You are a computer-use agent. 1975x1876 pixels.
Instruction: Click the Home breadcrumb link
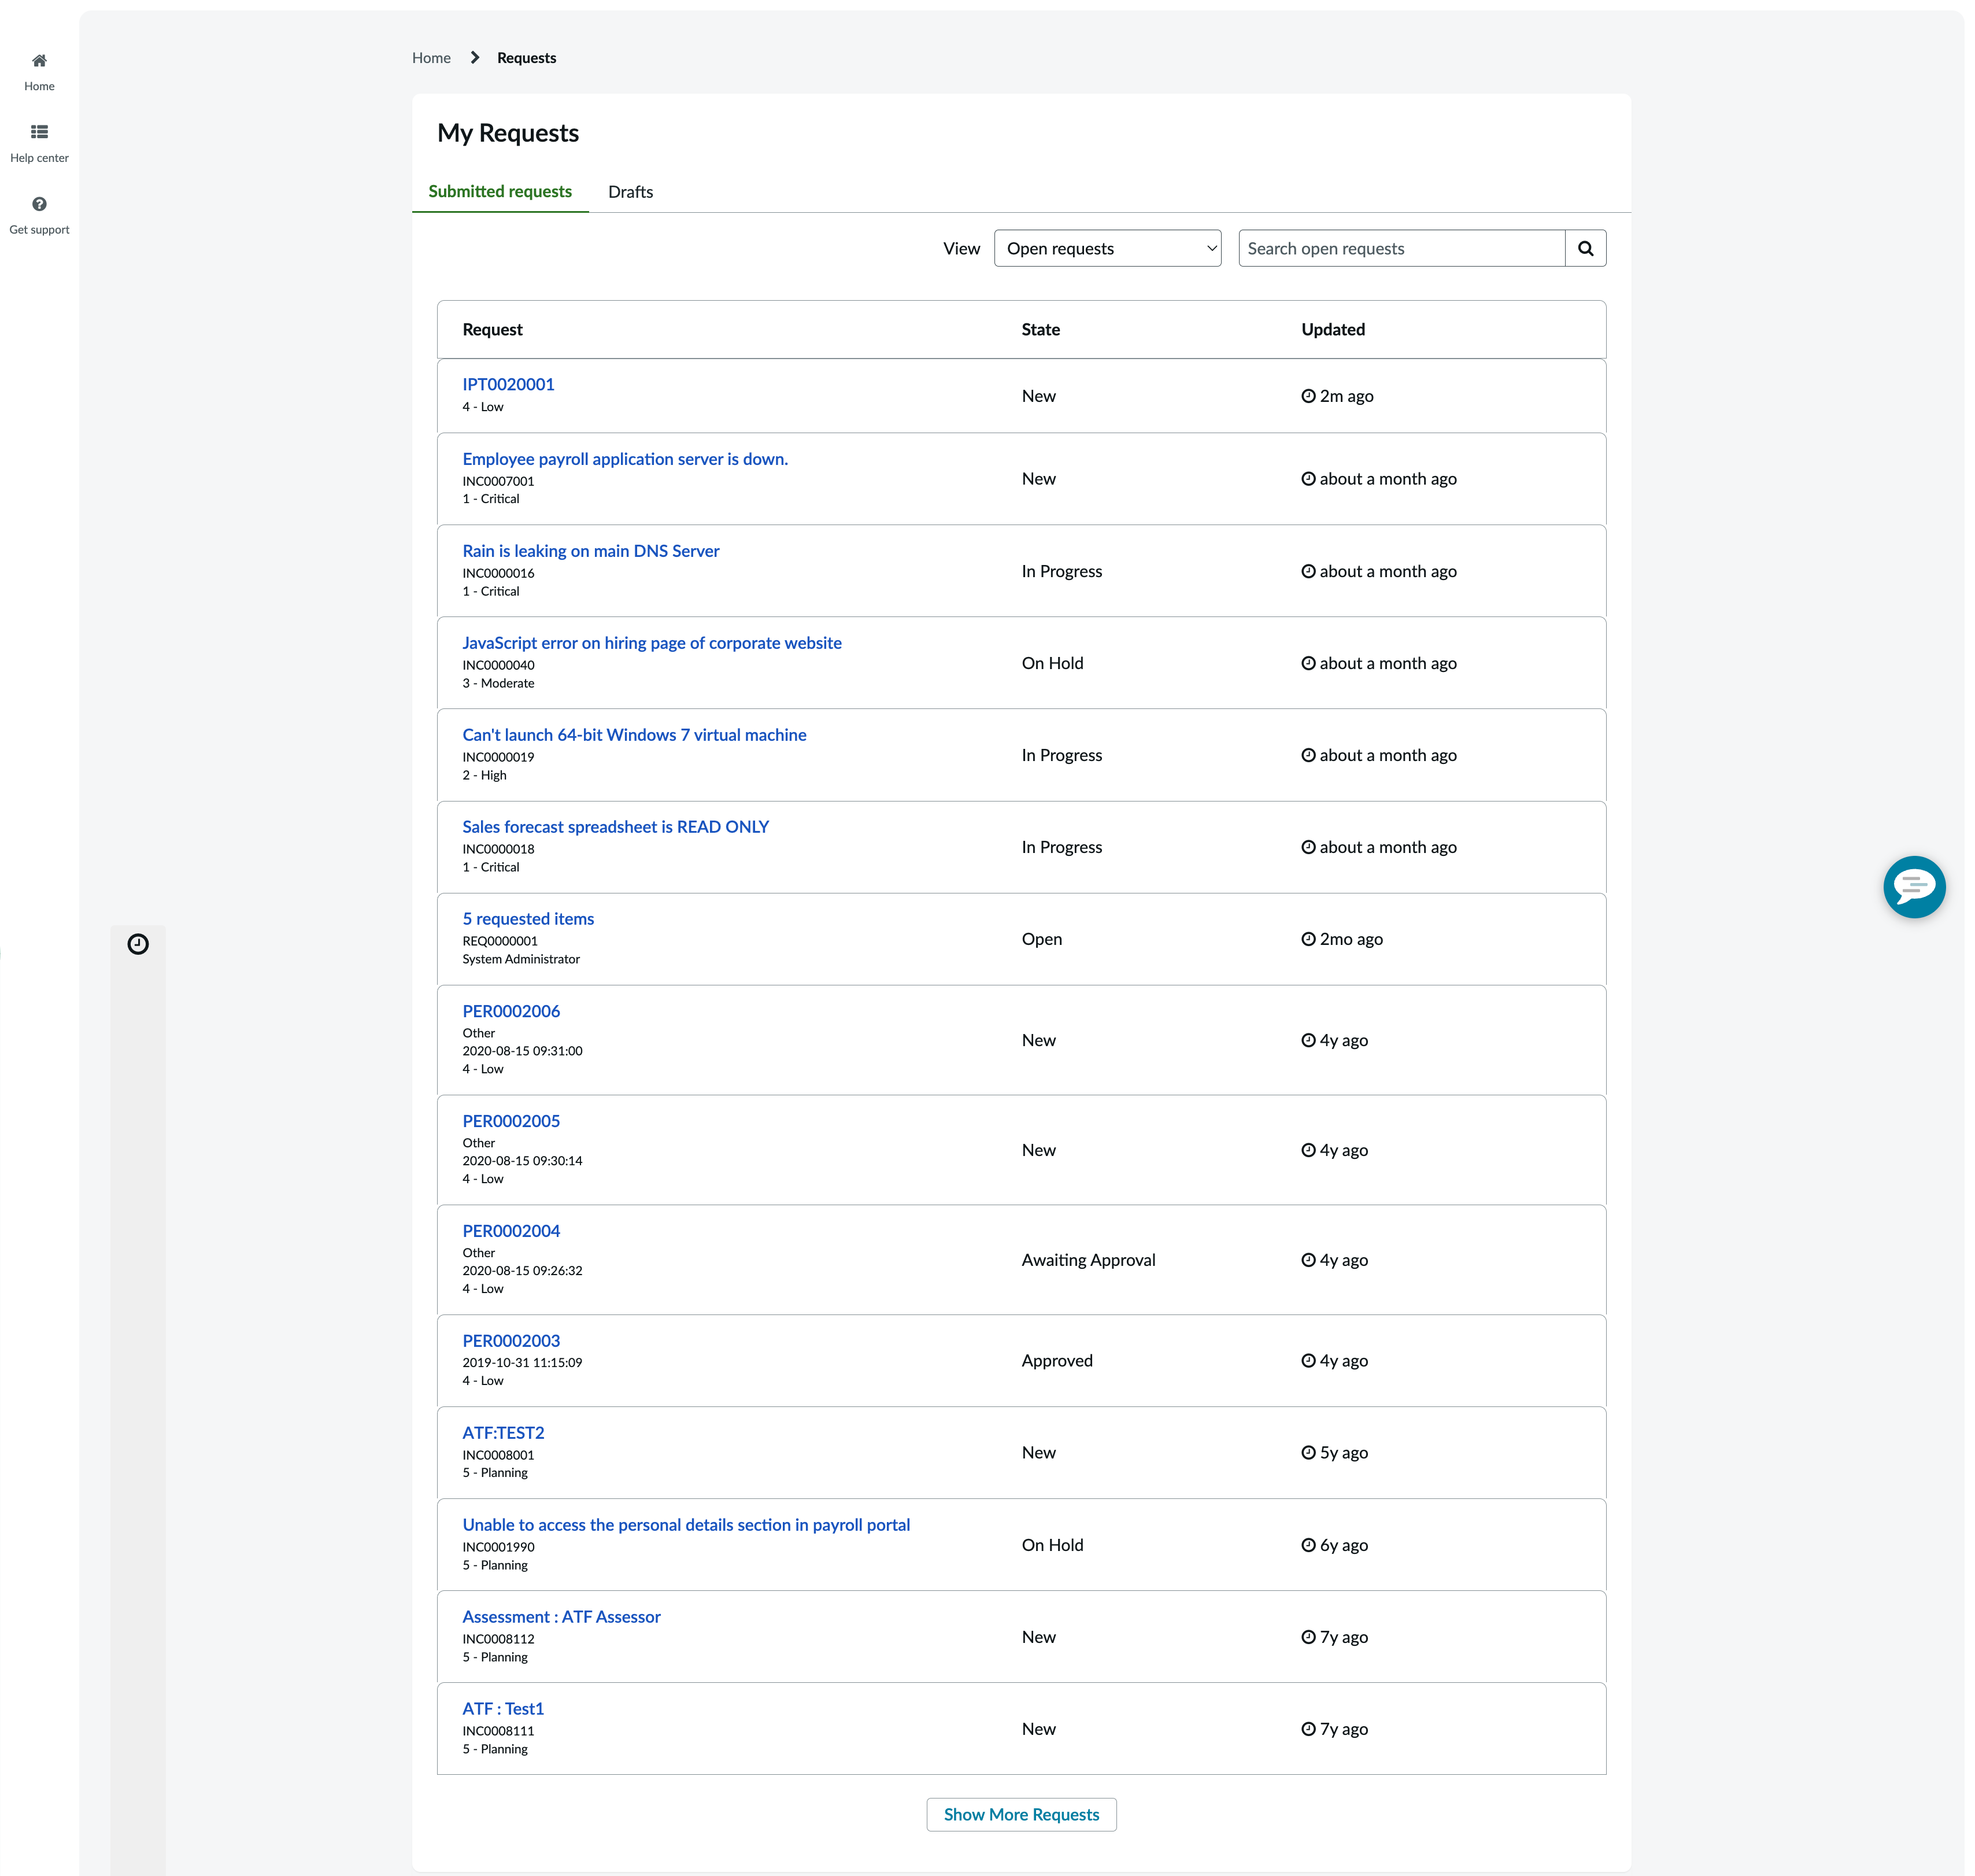pos(431,58)
